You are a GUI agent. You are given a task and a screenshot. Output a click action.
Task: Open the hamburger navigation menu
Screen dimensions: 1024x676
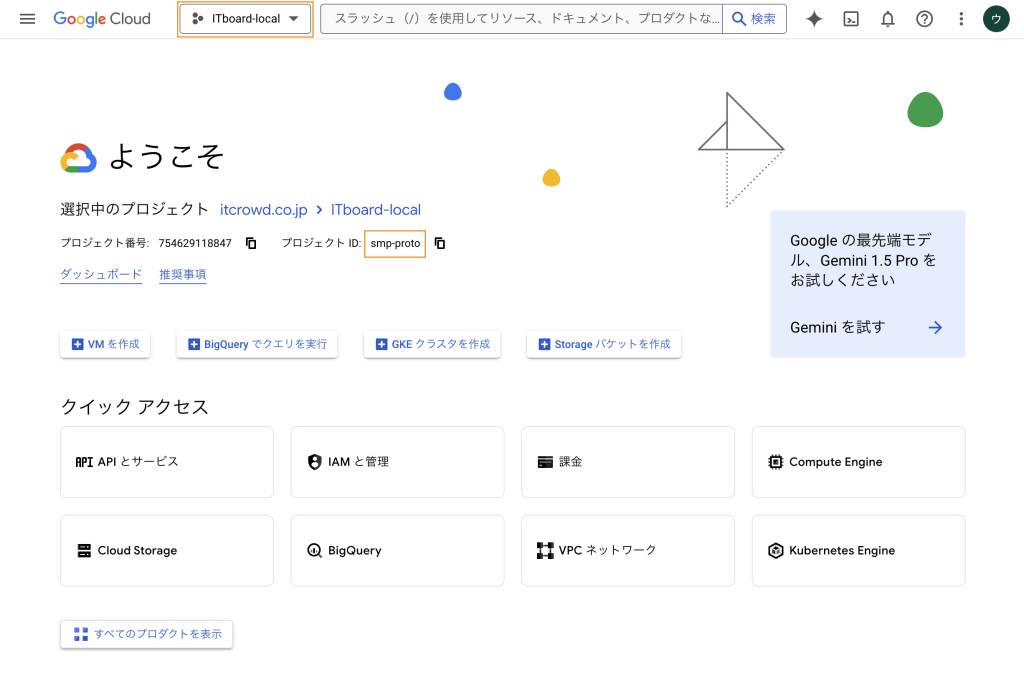[x=27, y=19]
